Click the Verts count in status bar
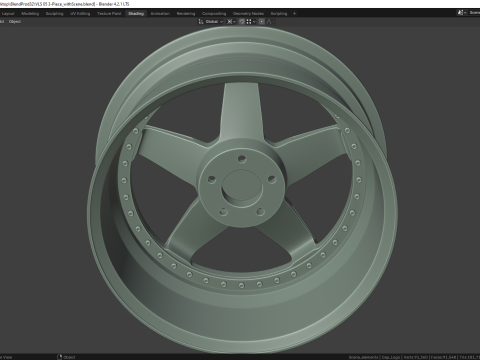This screenshot has height=360, width=480. tap(415, 357)
